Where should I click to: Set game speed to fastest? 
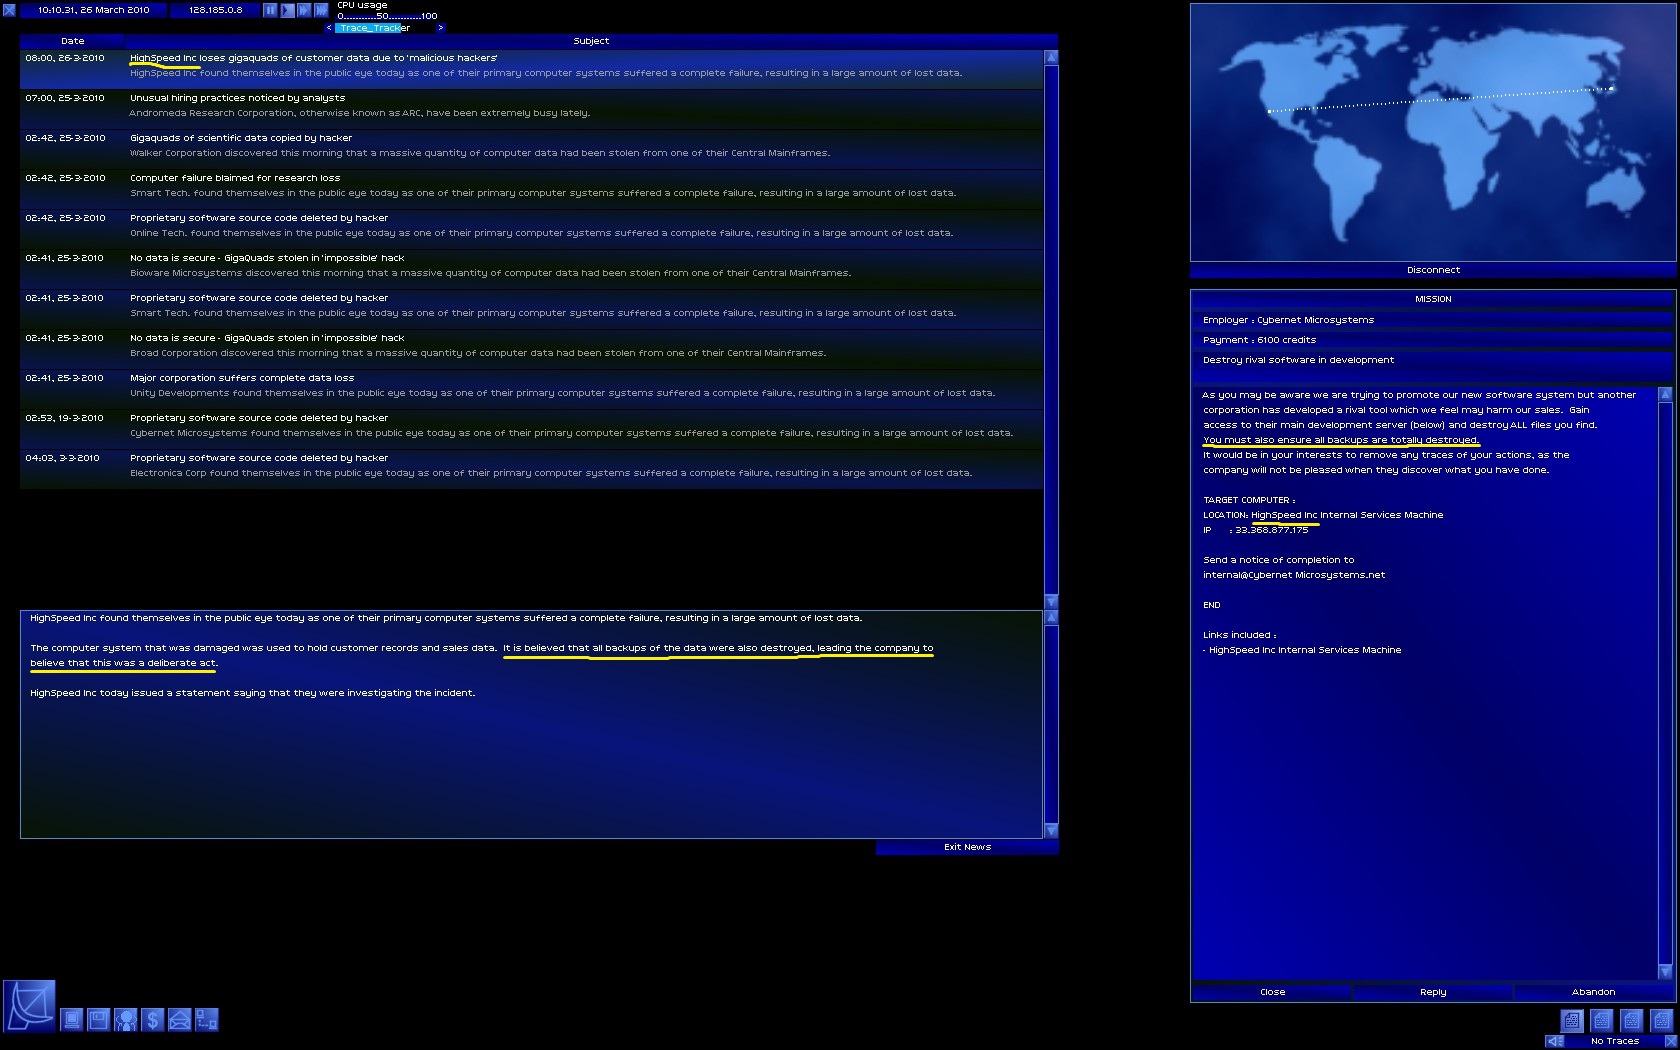pyautogui.click(x=321, y=10)
